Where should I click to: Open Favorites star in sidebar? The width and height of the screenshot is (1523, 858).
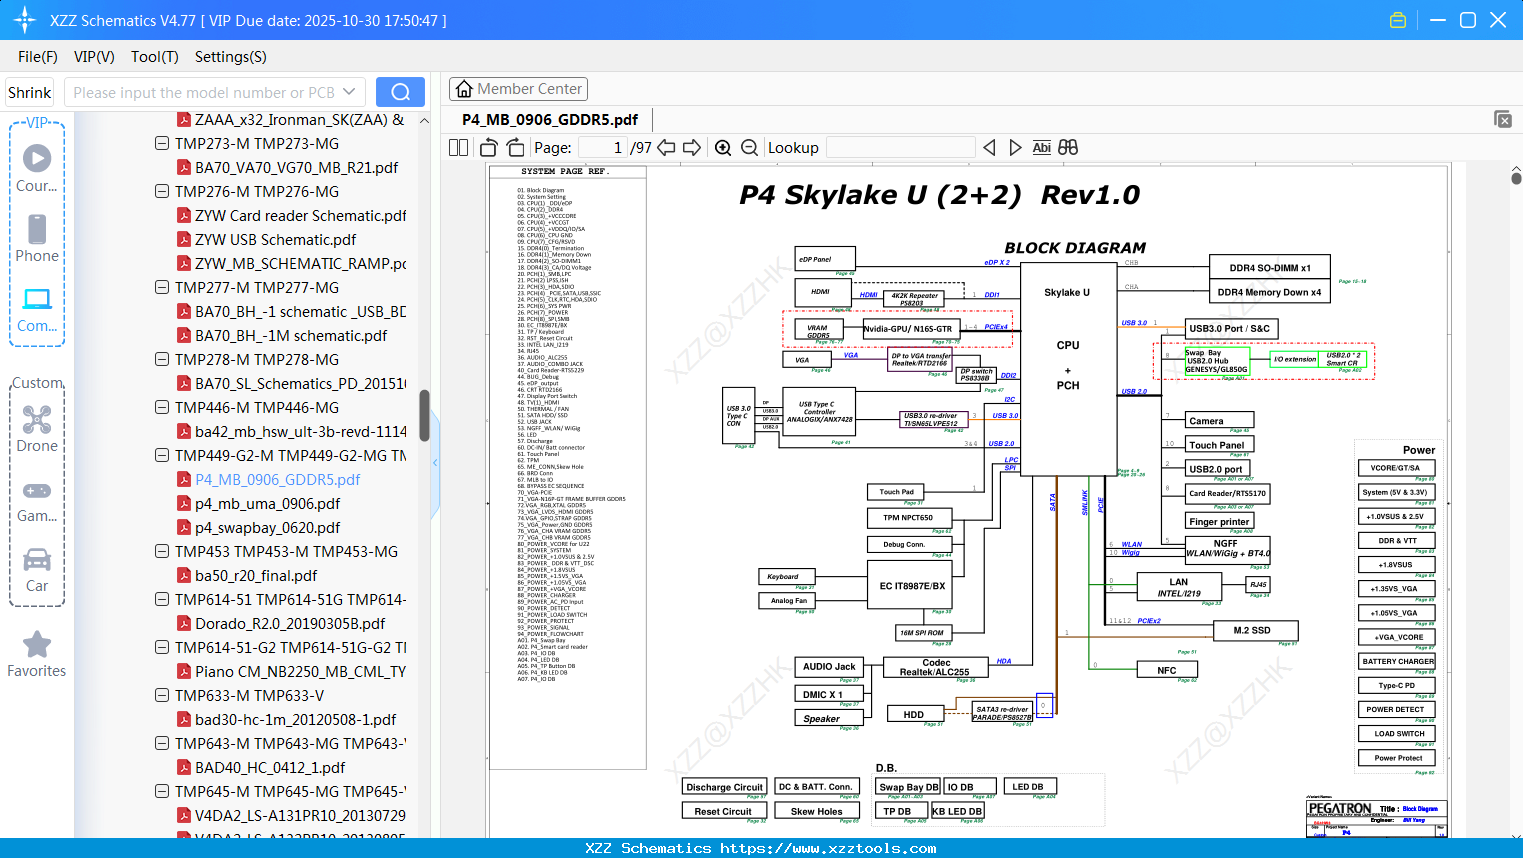click(37, 654)
